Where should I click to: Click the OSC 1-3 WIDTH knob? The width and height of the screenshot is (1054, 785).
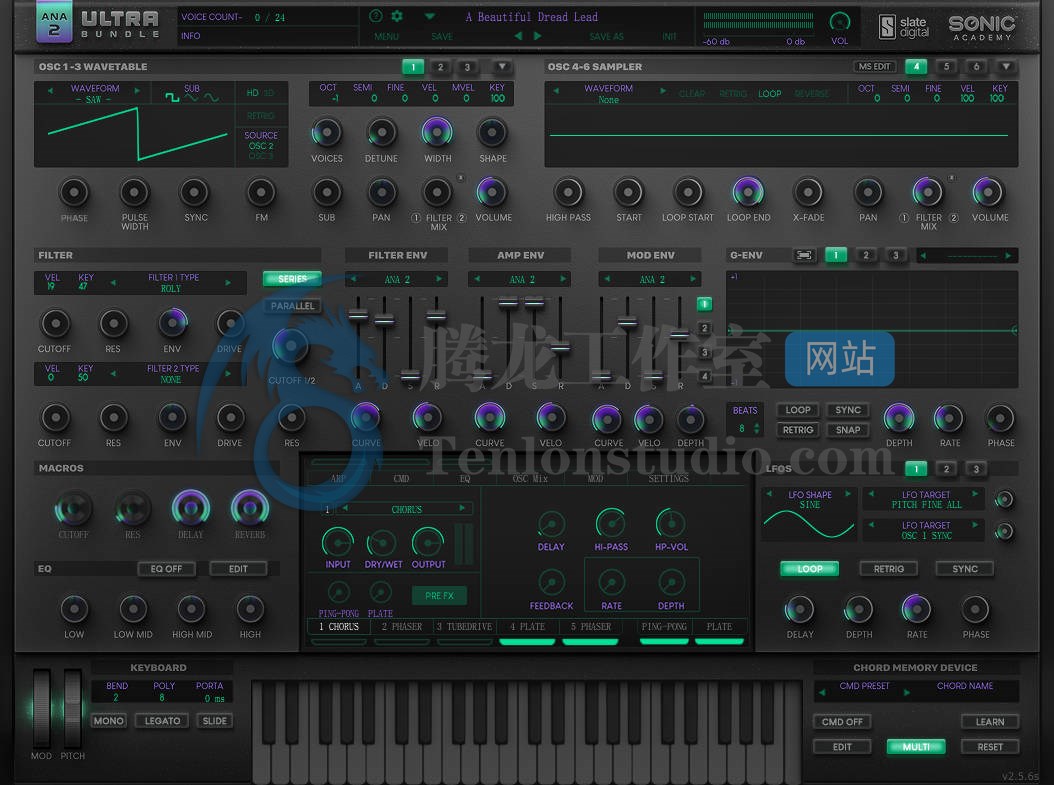pos(437,132)
